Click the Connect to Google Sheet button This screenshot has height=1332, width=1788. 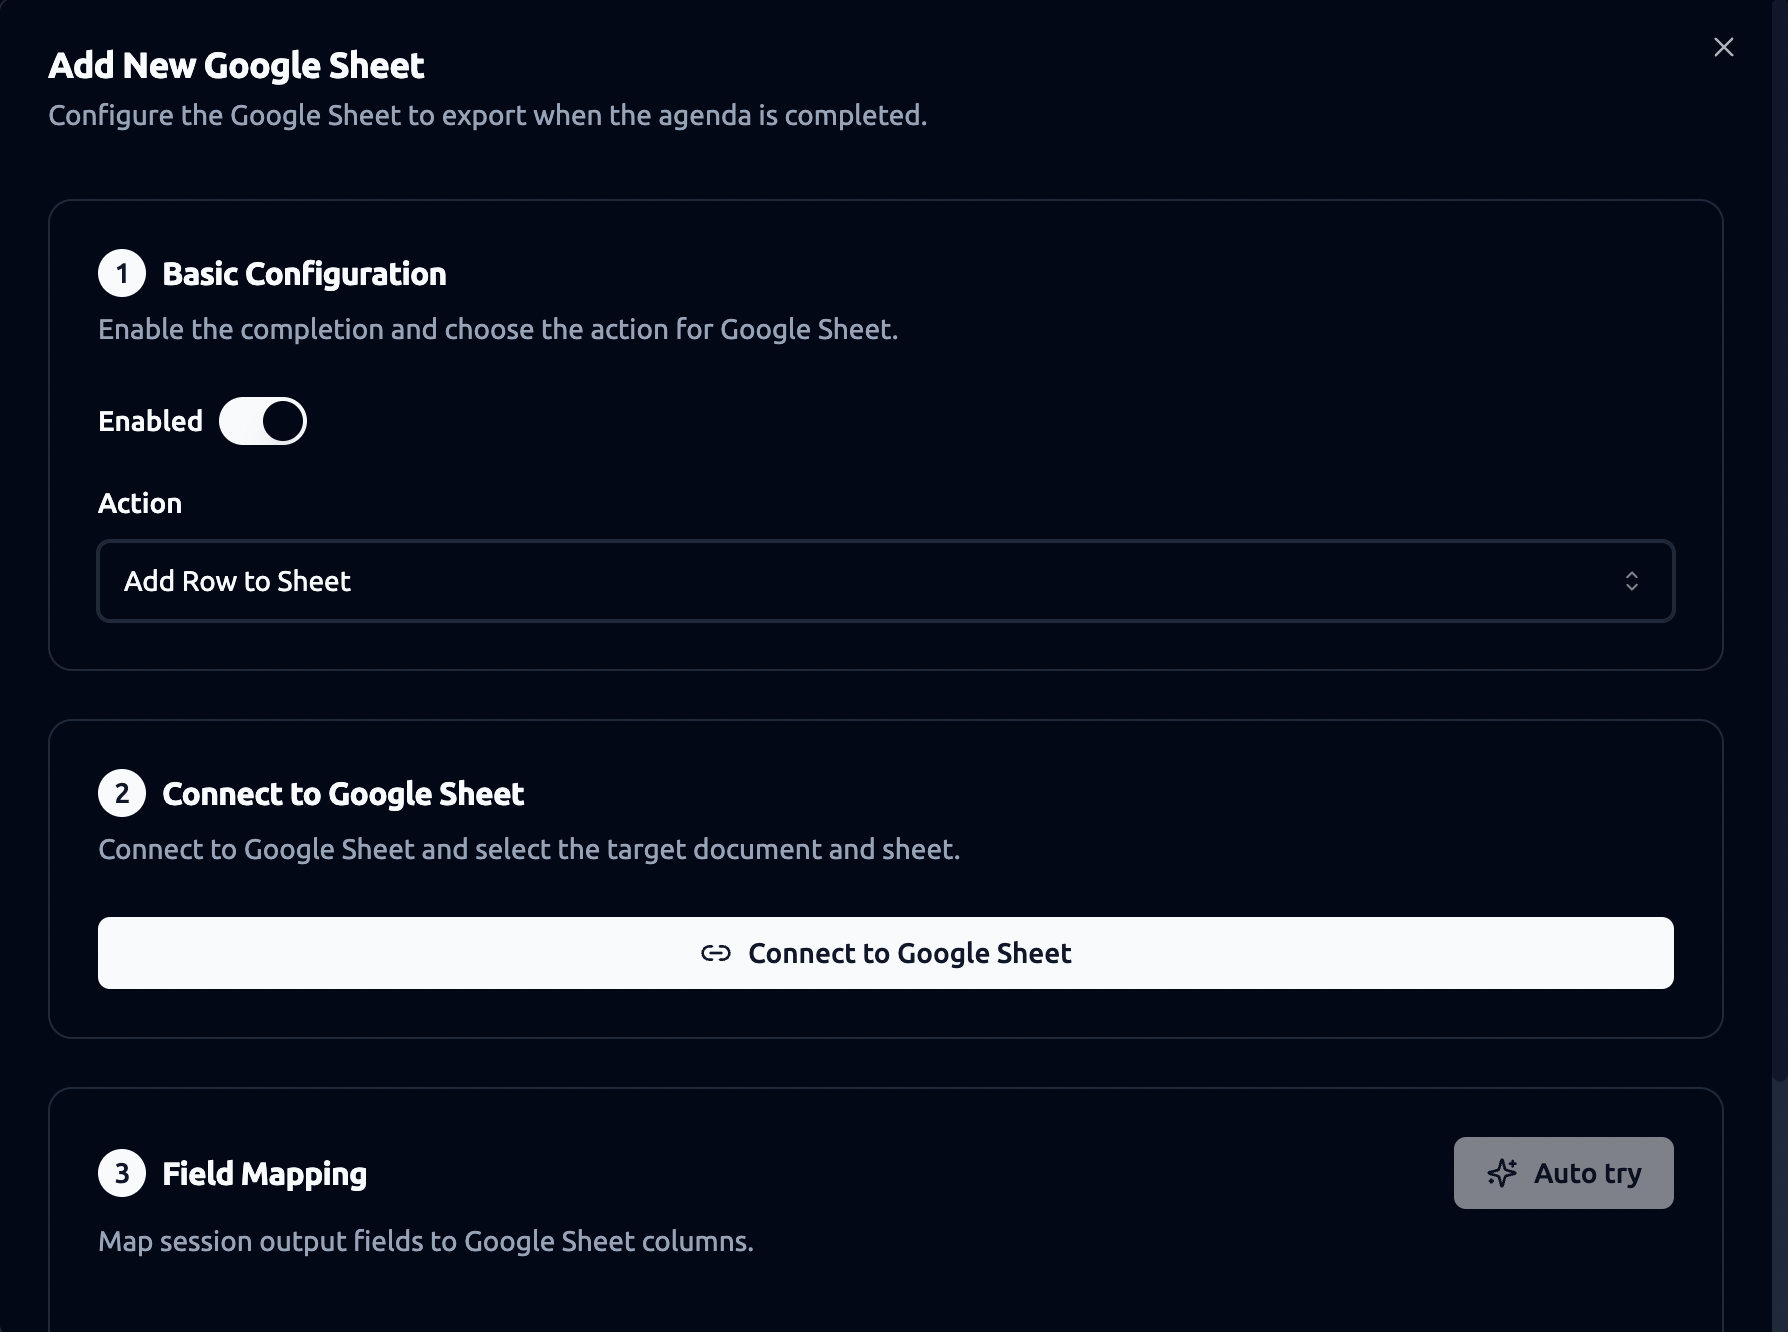[x=886, y=953]
